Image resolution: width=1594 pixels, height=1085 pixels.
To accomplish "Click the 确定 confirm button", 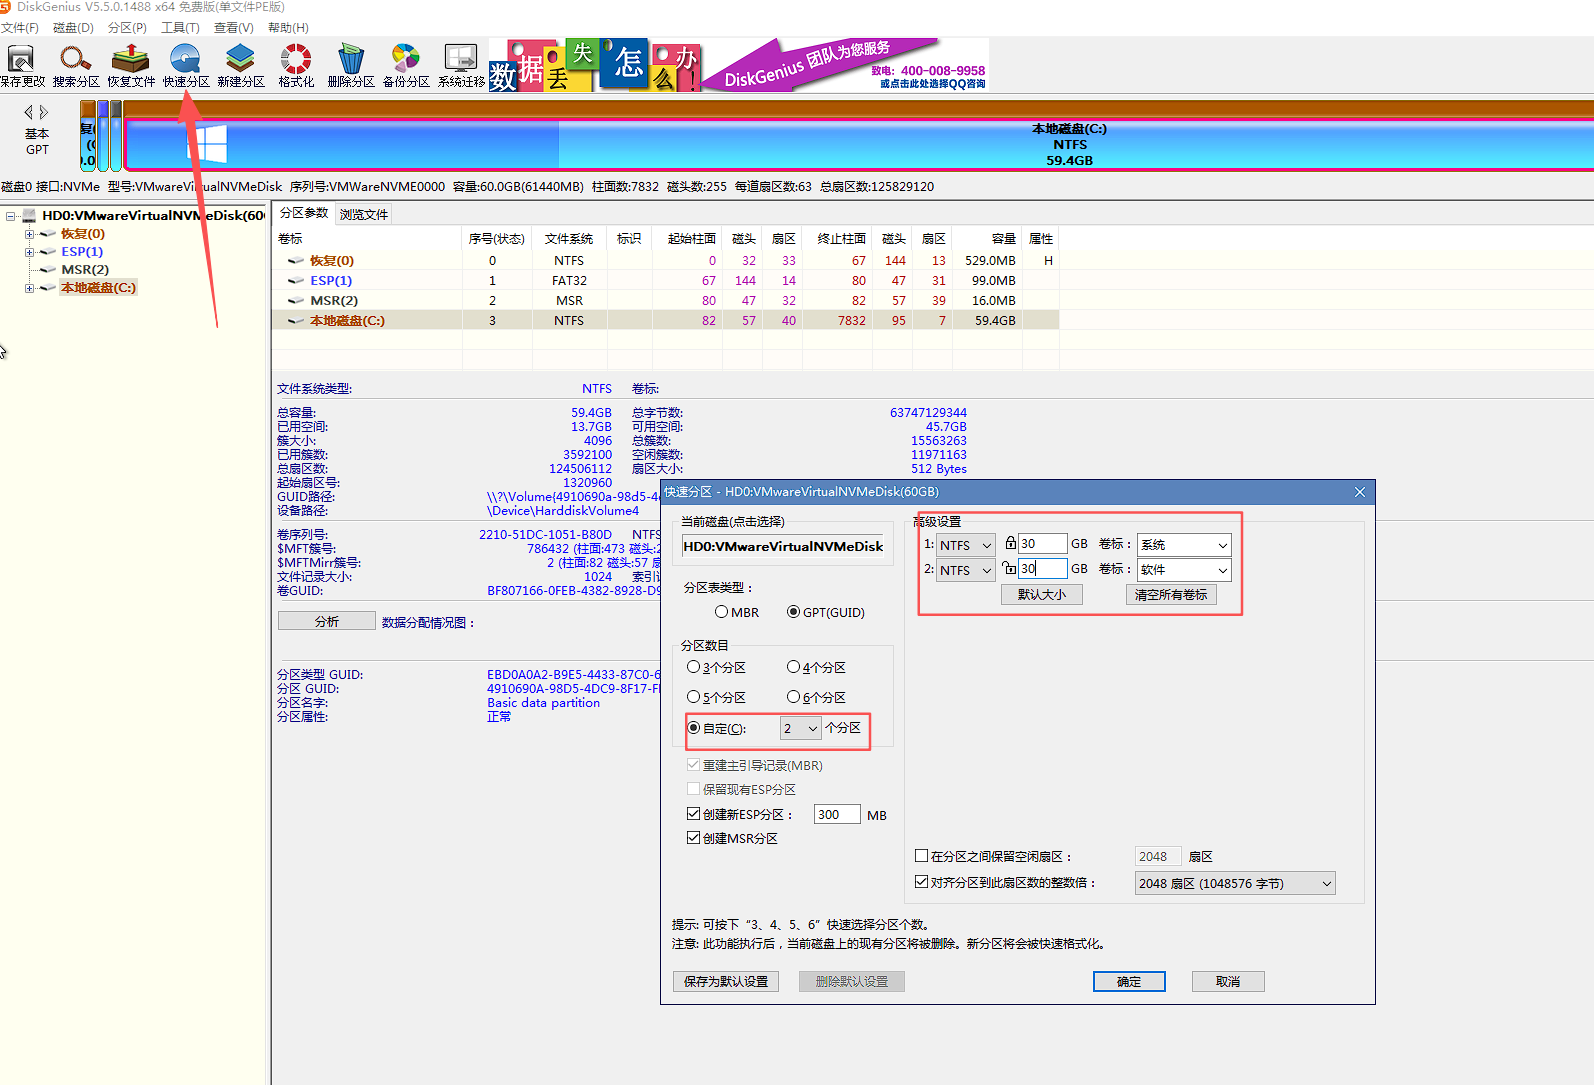I will click(1129, 982).
